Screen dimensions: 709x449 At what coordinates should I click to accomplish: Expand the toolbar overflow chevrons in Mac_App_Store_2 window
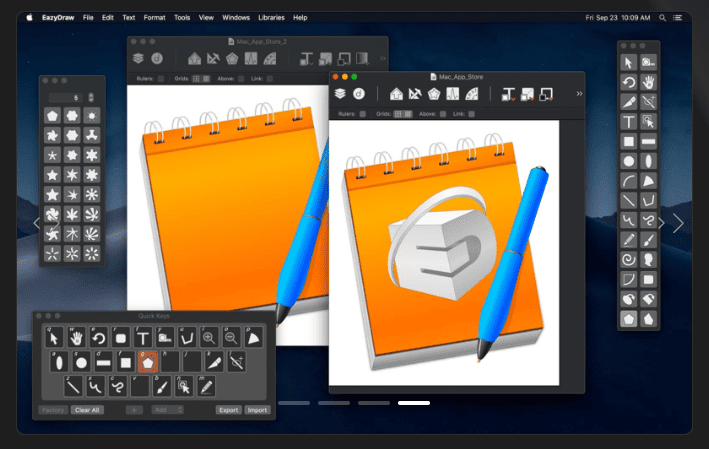tap(383, 58)
